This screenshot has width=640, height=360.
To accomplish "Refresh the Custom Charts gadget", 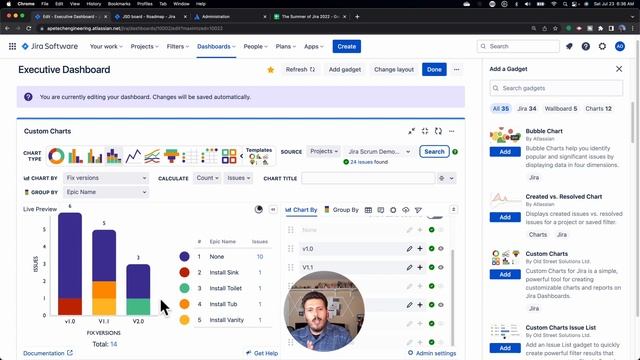I will click(438, 131).
